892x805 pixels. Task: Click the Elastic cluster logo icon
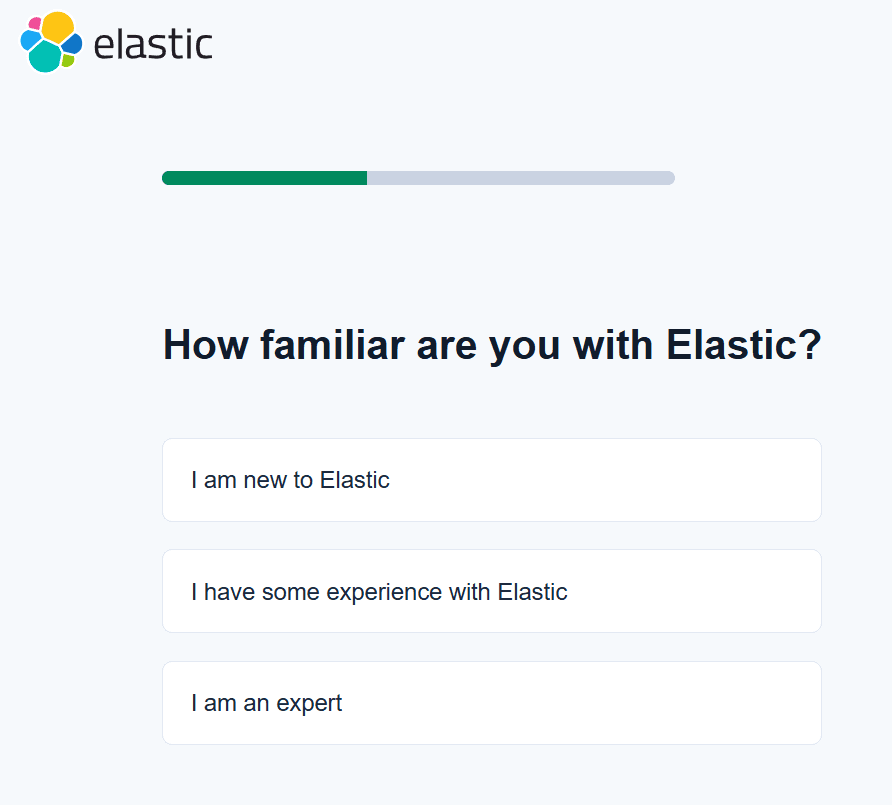coord(50,42)
